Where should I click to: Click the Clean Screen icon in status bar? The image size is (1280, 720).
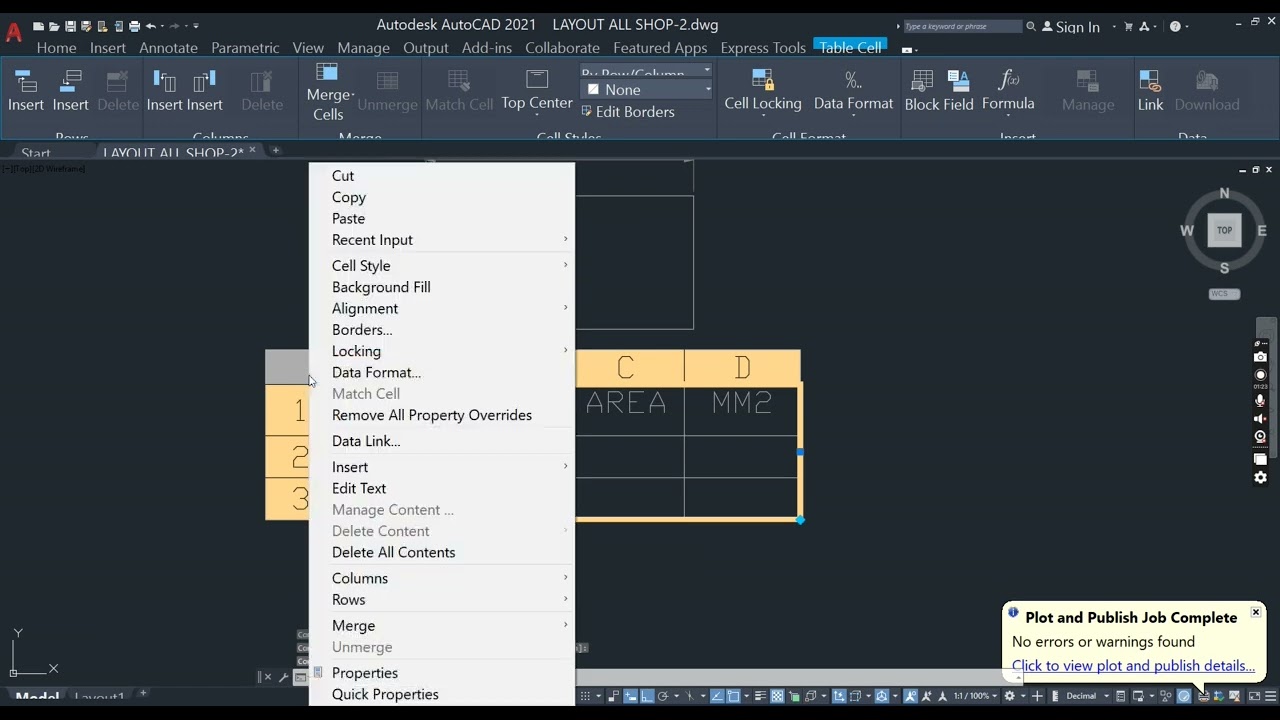[1254, 695]
